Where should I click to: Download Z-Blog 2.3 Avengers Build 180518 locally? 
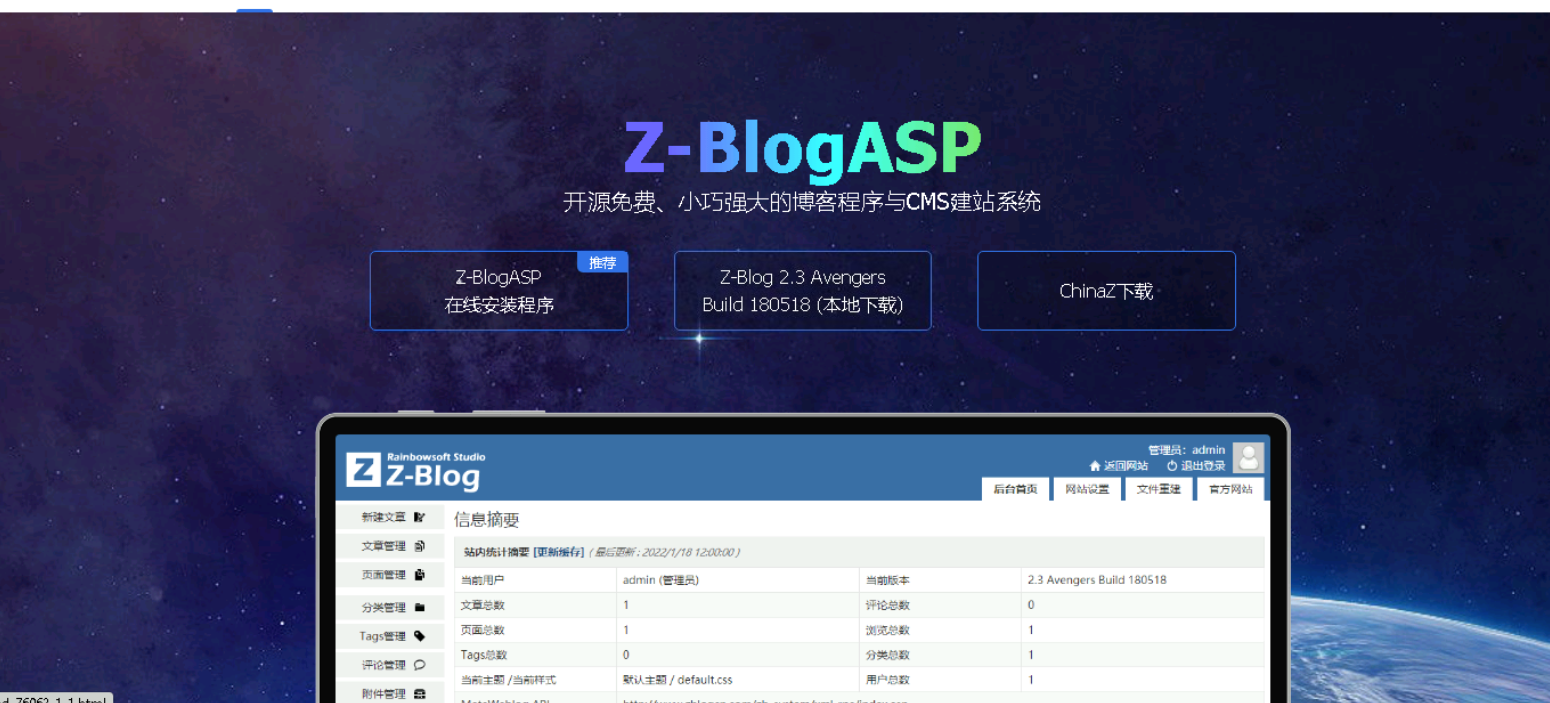tap(803, 290)
